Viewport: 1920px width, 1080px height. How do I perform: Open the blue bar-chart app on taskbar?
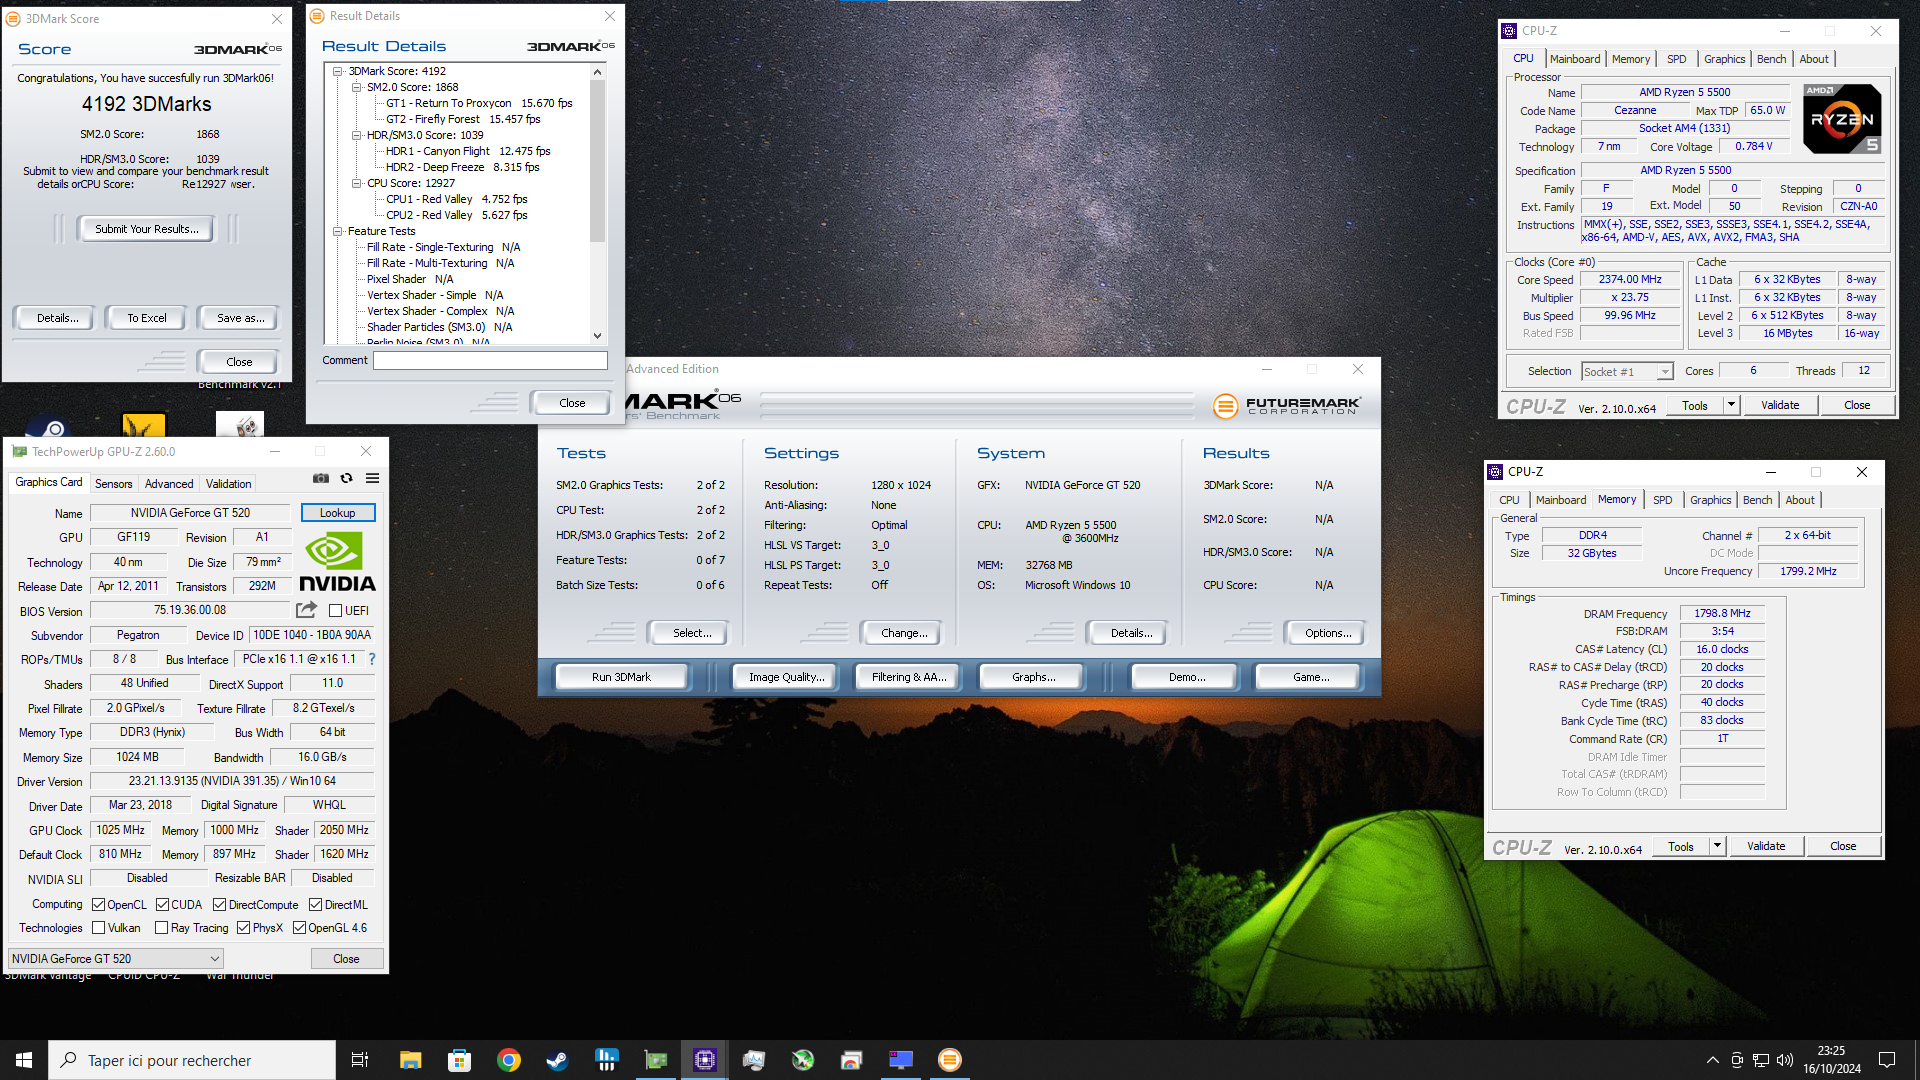coord(606,1060)
